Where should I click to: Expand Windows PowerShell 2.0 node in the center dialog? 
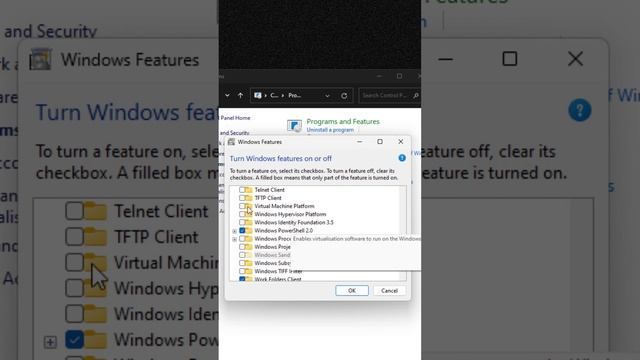coord(235,231)
